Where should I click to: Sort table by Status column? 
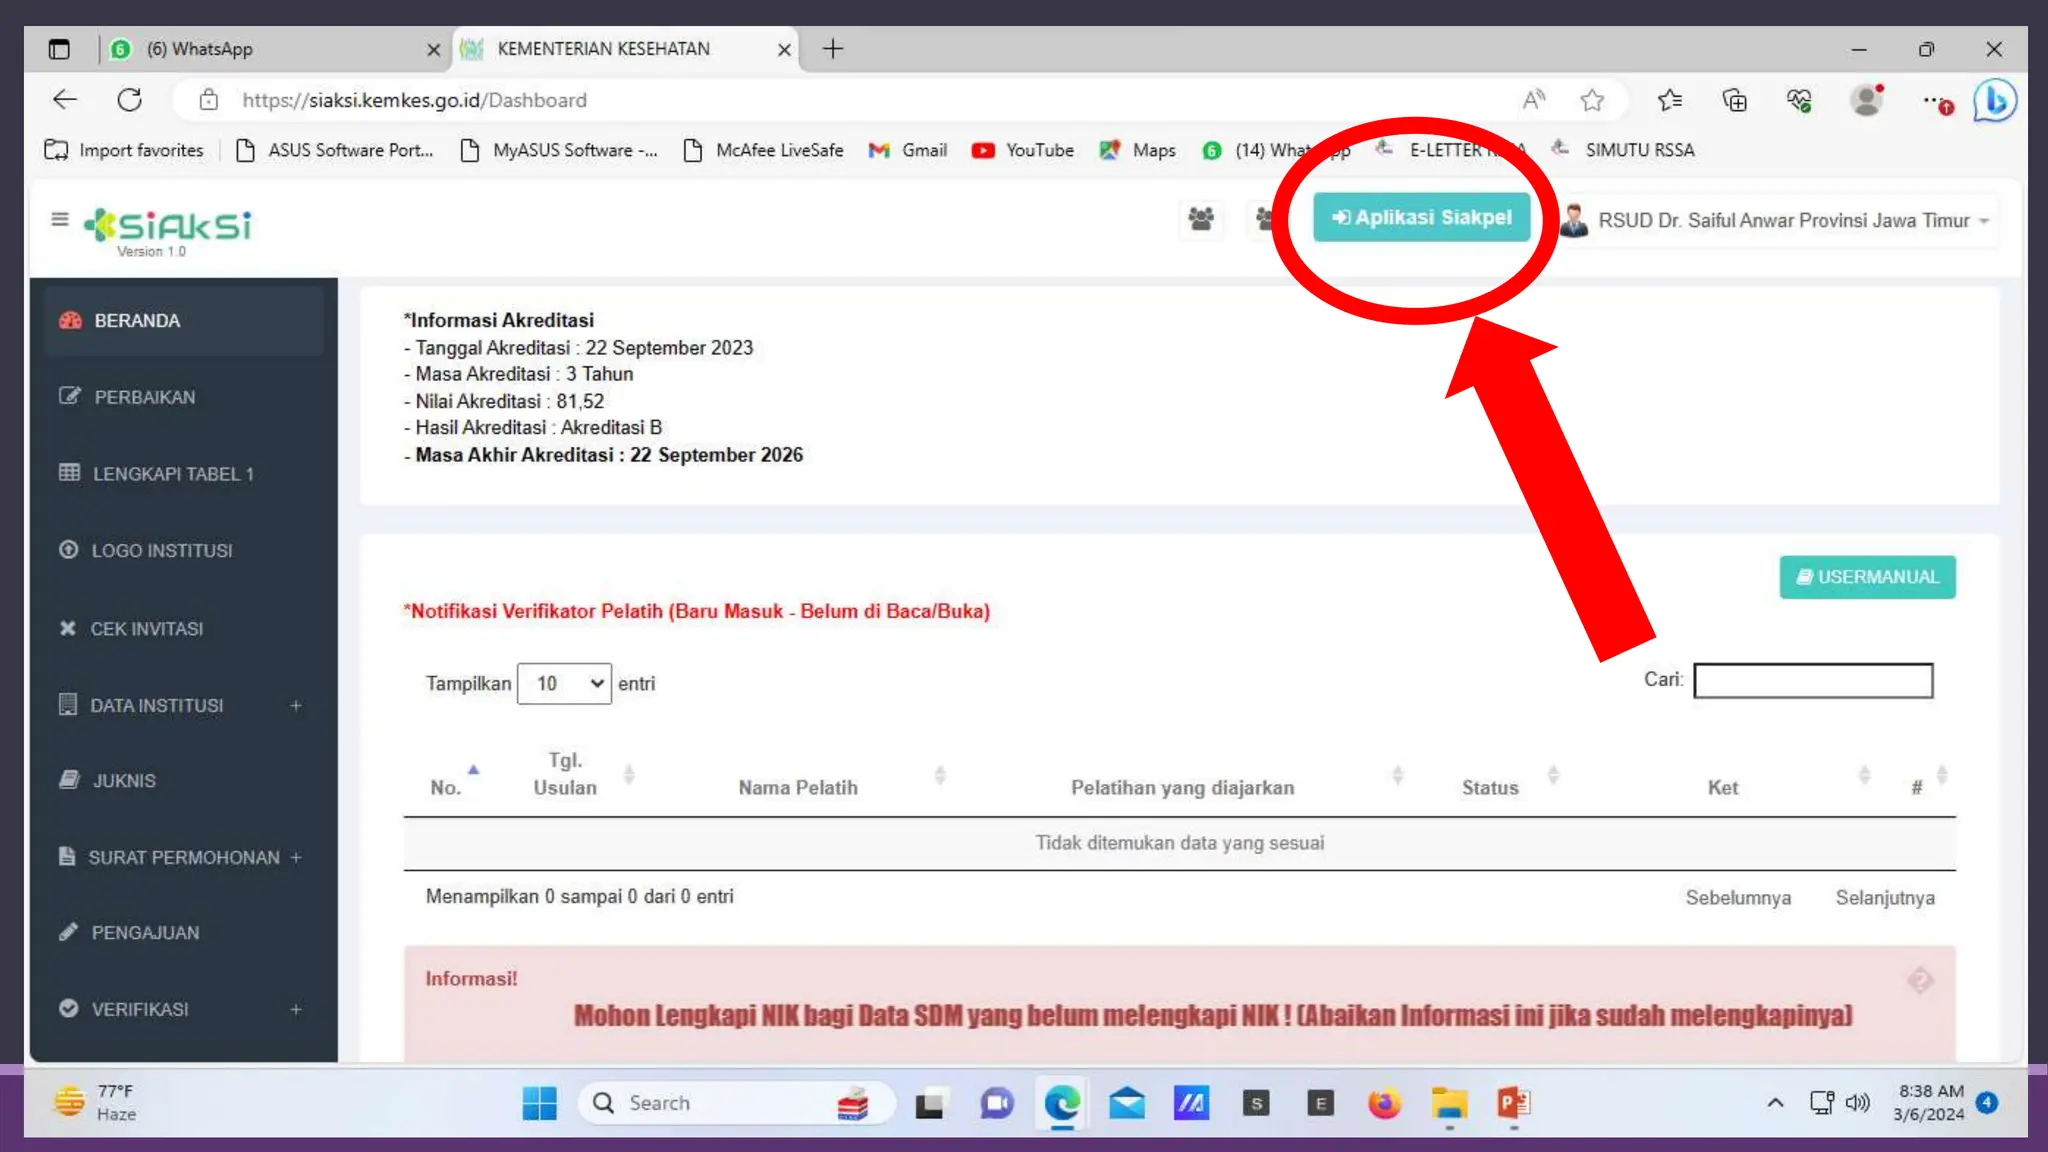[x=1490, y=787]
